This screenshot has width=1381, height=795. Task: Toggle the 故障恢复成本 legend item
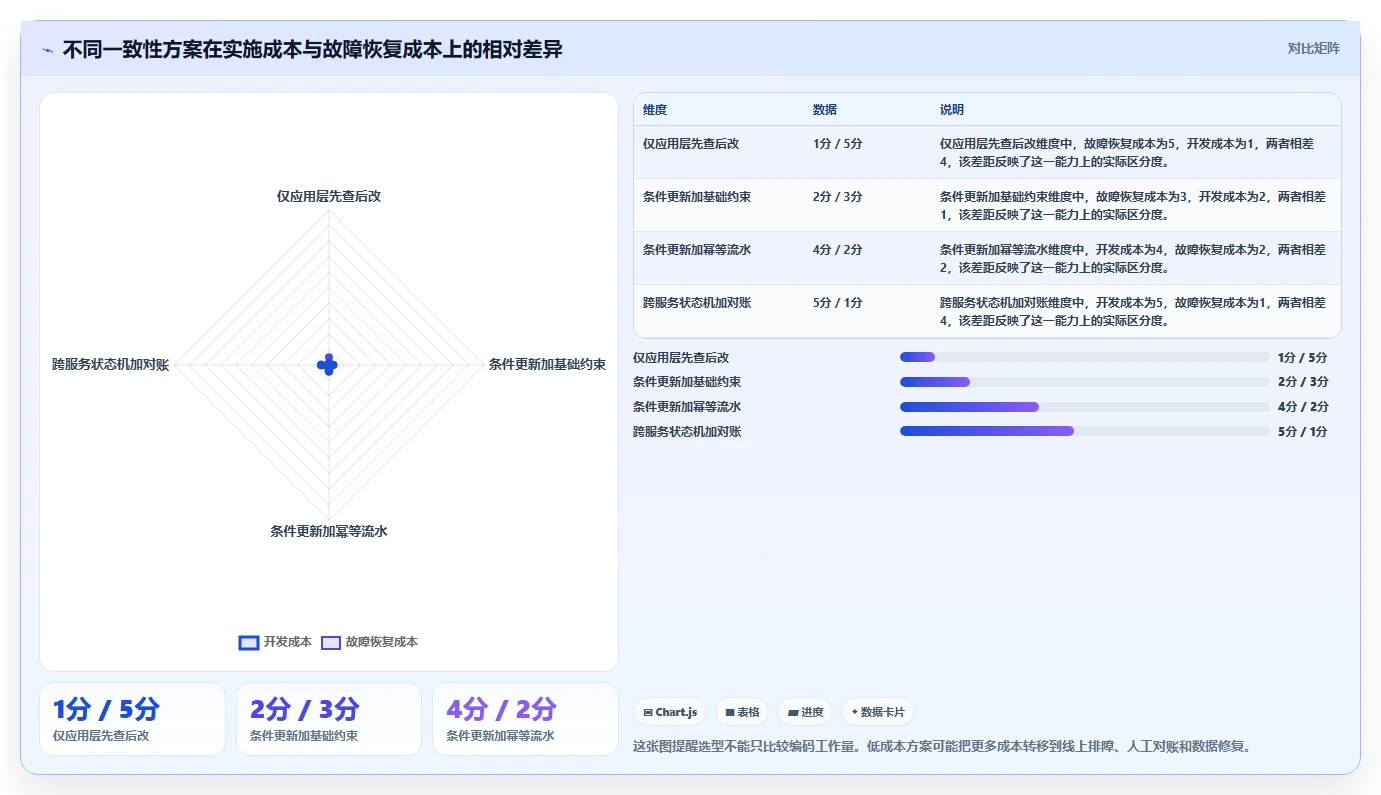click(x=369, y=642)
